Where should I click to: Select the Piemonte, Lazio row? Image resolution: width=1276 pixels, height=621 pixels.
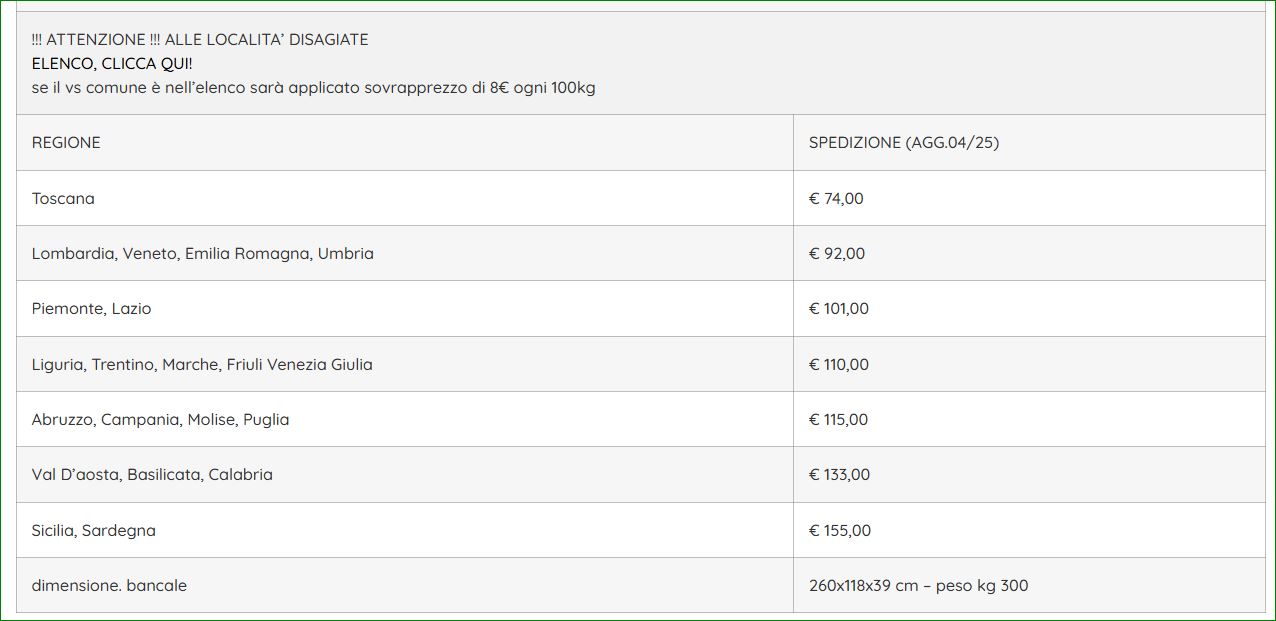[x=640, y=309]
